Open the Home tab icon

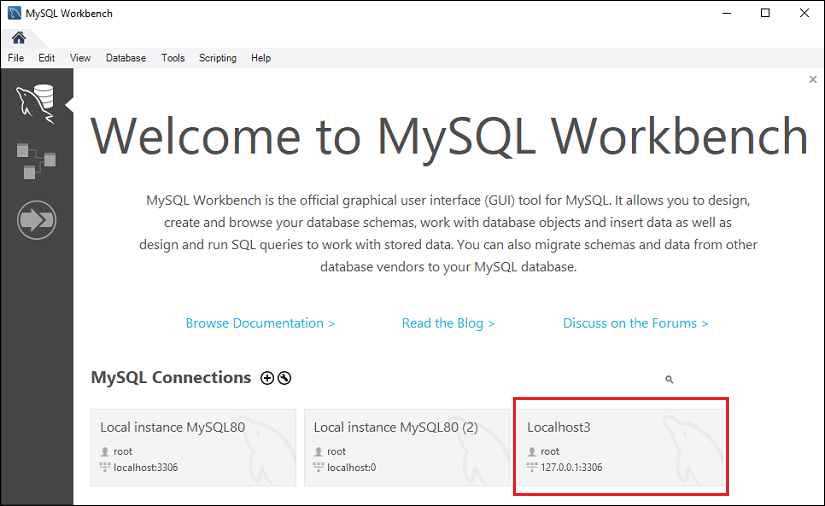(x=19, y=38)
